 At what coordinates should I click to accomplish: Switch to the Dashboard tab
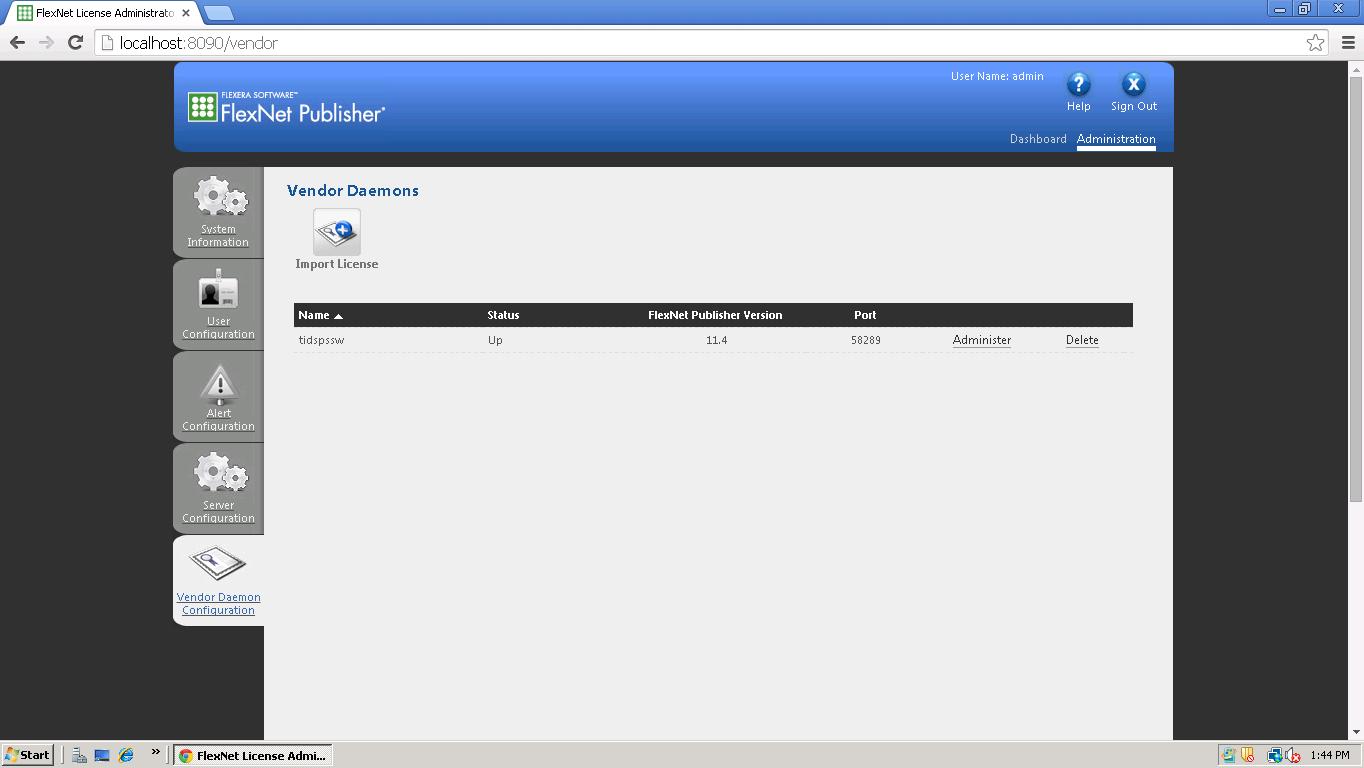click(1038, 139)
